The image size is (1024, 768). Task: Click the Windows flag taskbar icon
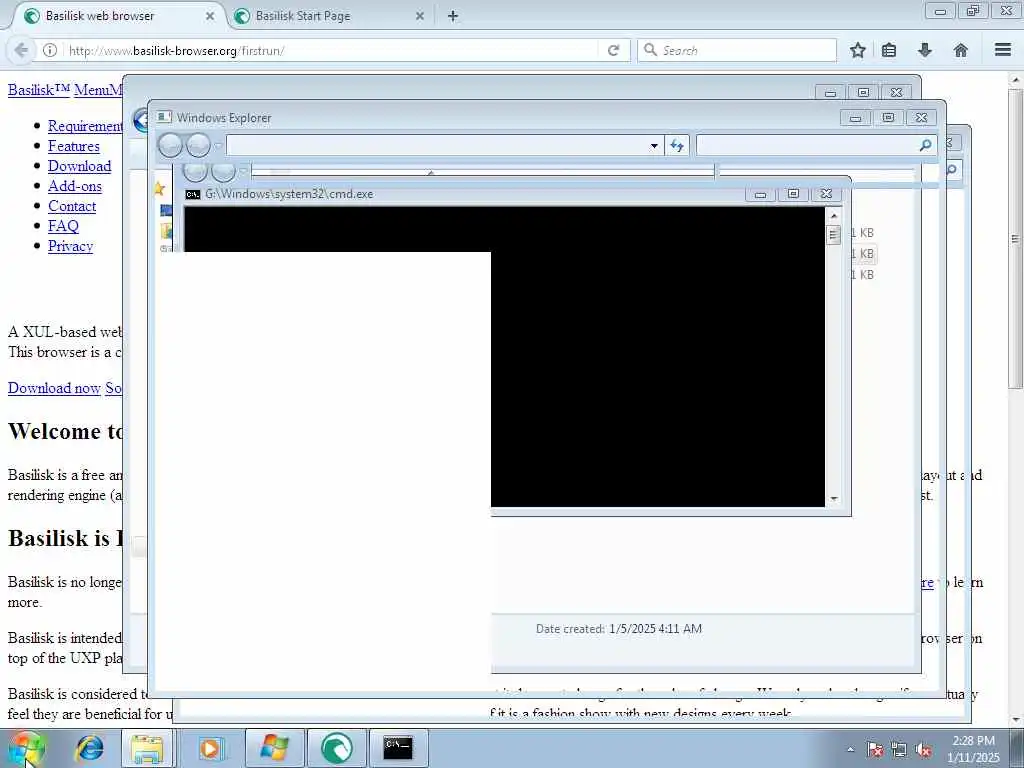point(274,748)
